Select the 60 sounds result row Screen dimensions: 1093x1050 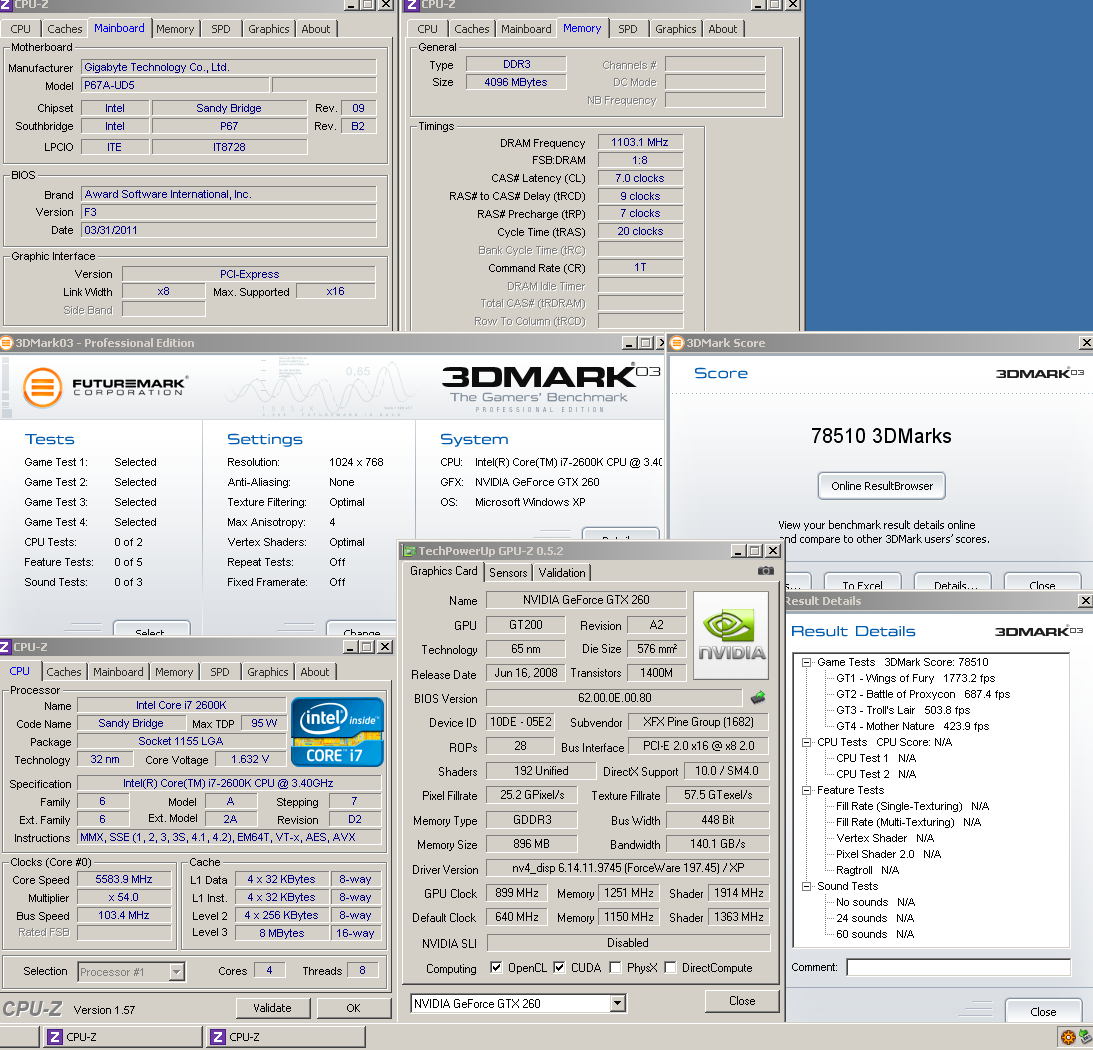click(x=875, y=934)
